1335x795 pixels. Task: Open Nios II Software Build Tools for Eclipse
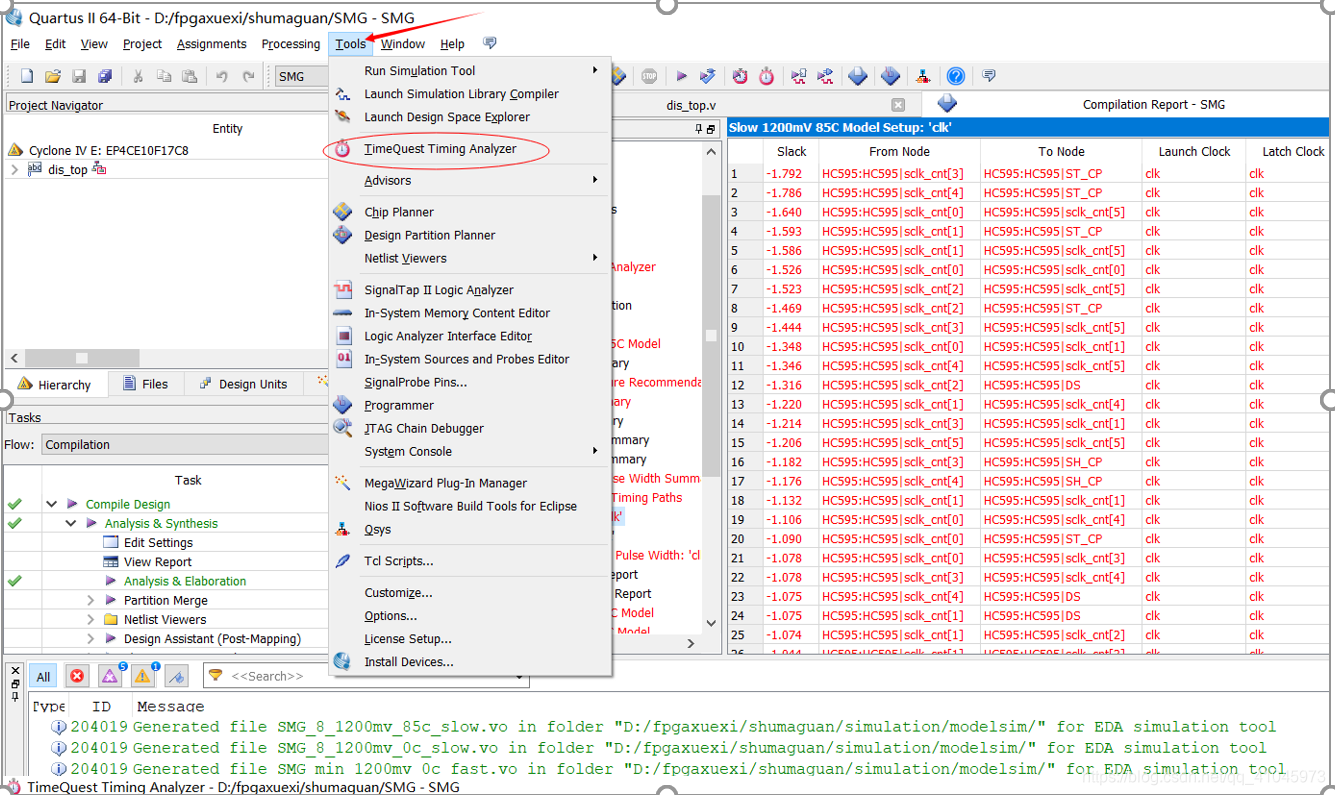[x=470, y=506]
